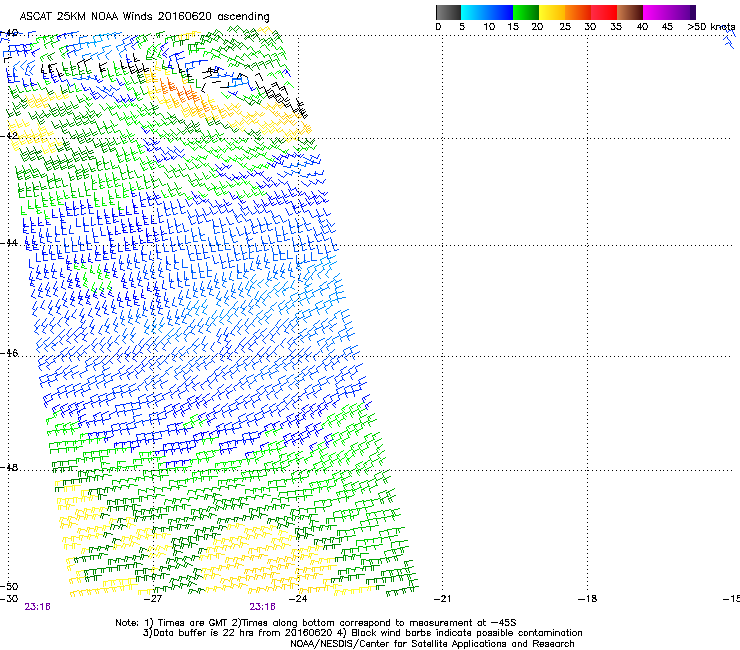
Task: Select the note line starting "3)Data buffer is 22 hrs"
Action: click(362, 633)
